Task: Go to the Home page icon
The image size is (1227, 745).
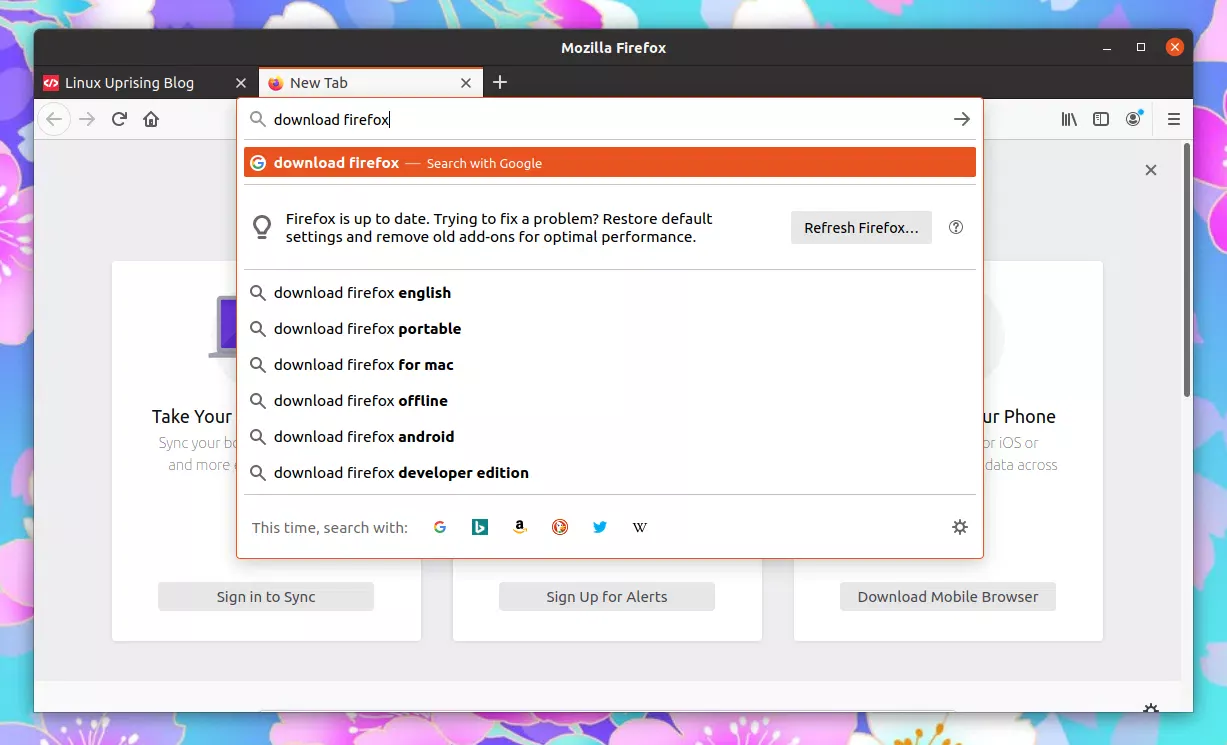Action: click(x=151, y=119)
